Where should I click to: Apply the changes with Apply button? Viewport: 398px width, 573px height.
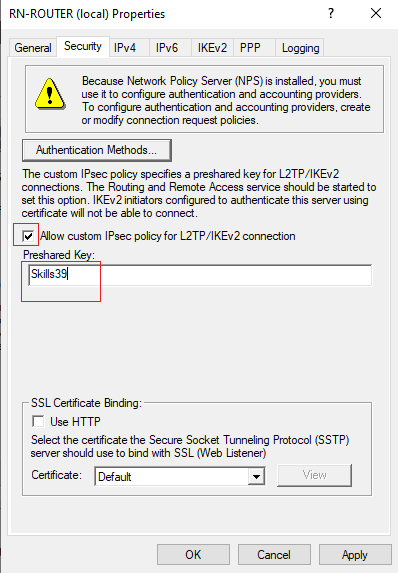pos(355,554)
